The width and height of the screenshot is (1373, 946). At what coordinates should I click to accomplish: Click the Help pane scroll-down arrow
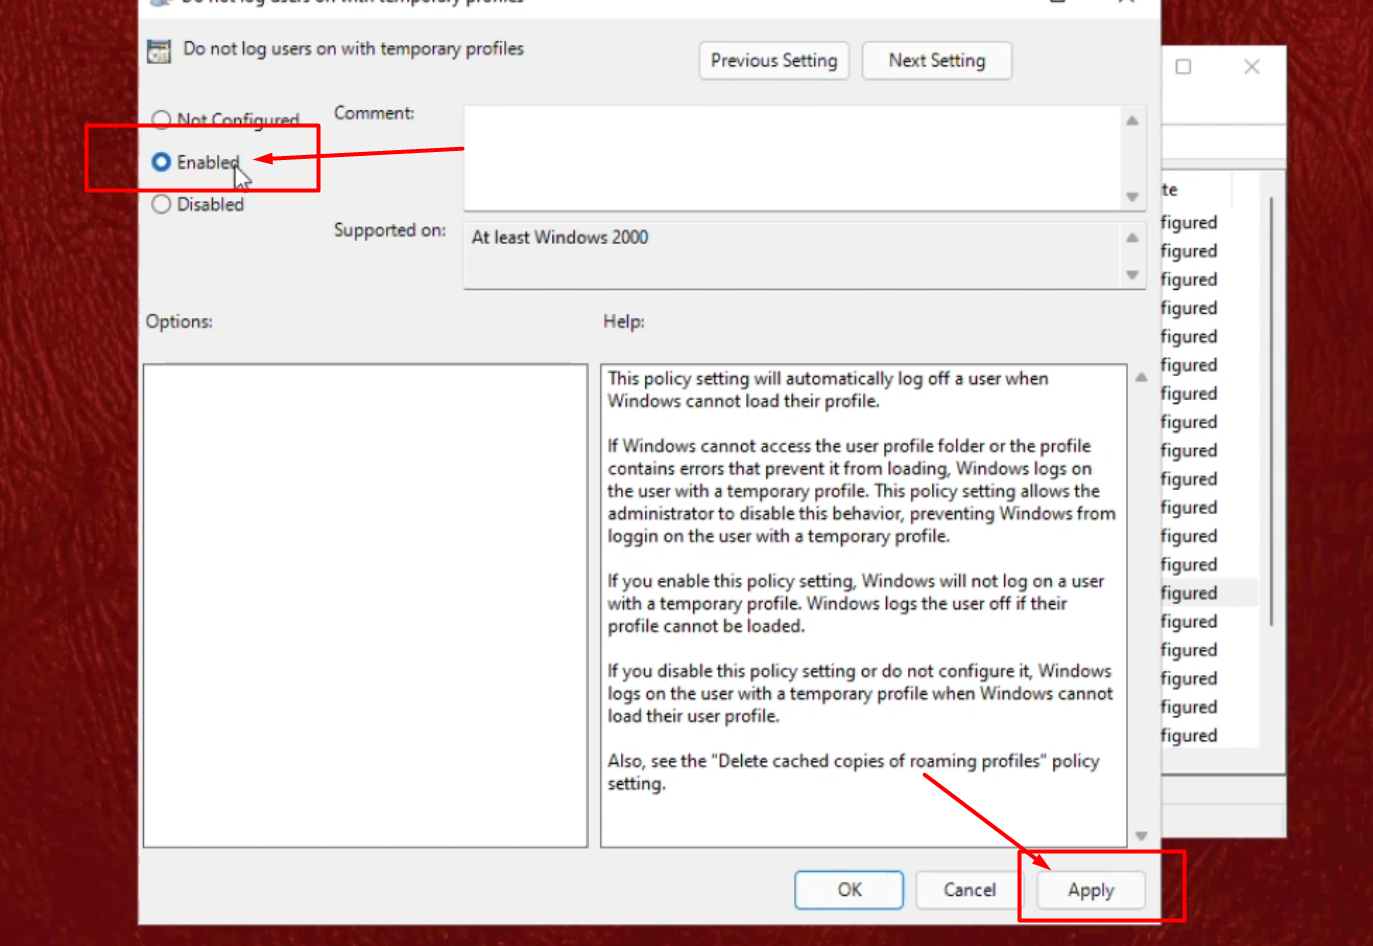[1141, 836]
